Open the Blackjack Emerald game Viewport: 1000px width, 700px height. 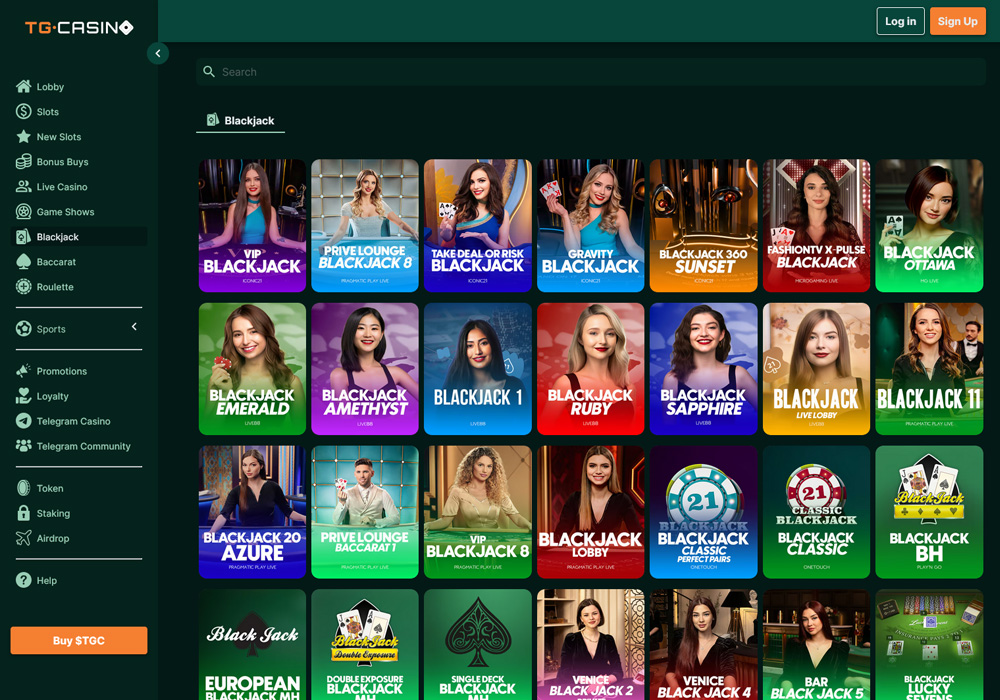pyautogui.click(x=253, y=368)
